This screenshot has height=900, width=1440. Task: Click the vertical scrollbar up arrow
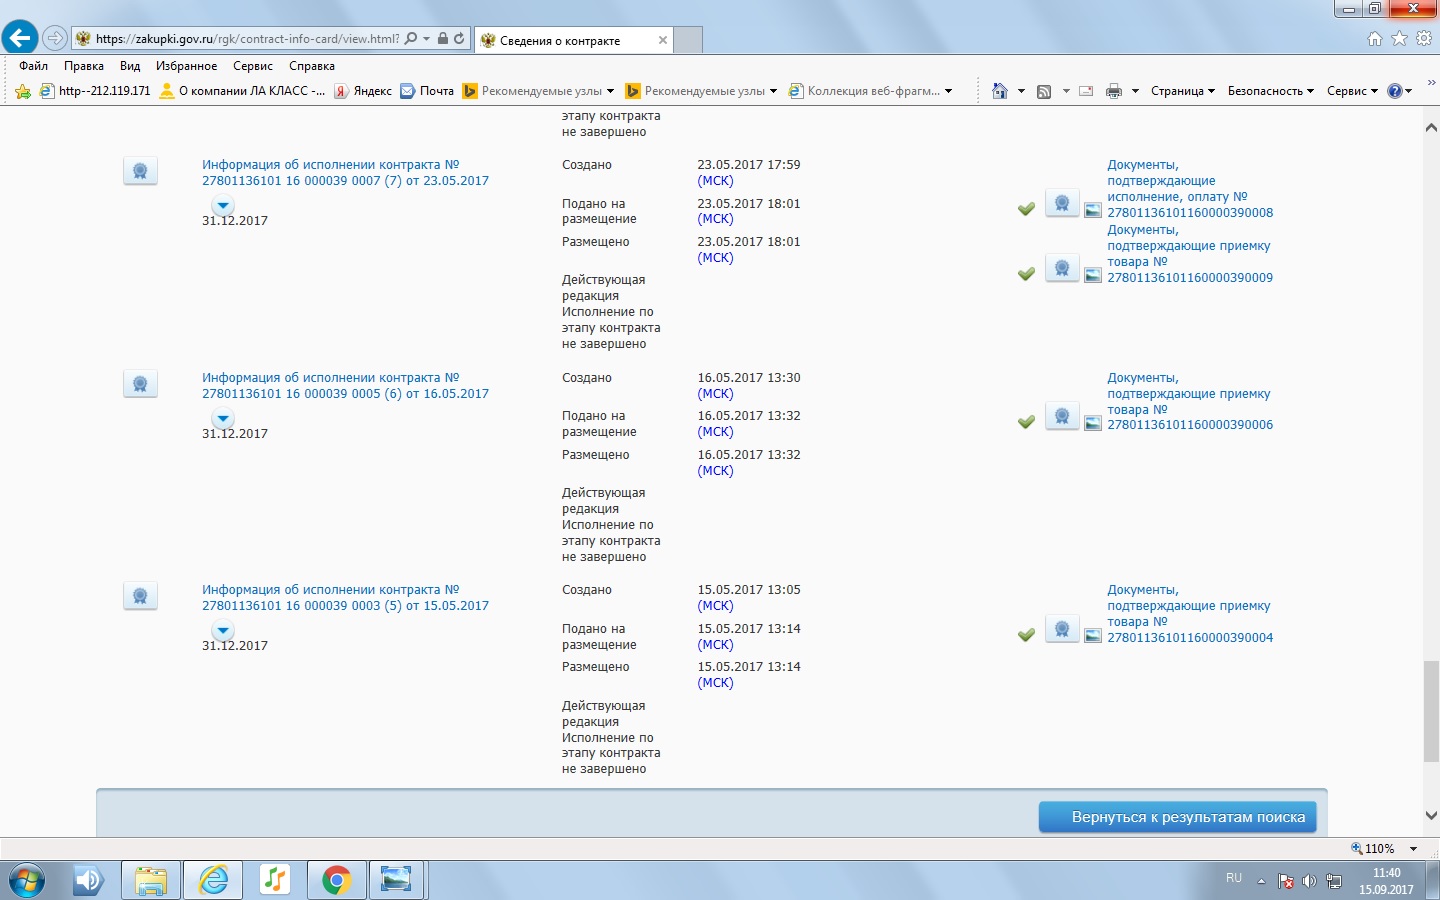(x=1431, y=128)
